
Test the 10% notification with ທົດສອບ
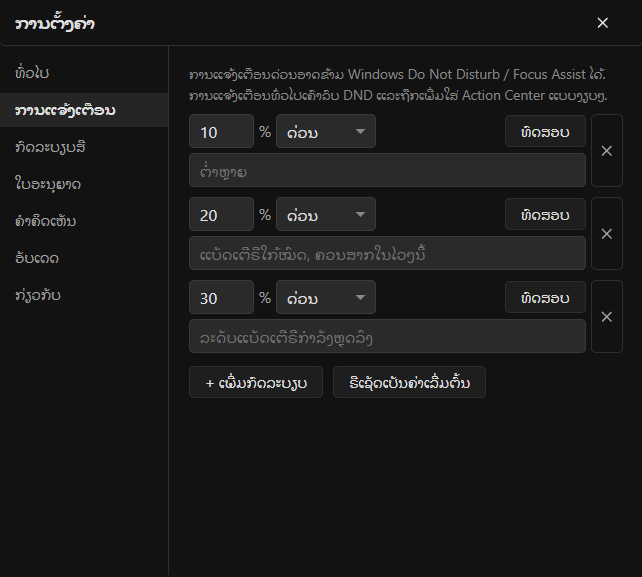tap(545, 131)
